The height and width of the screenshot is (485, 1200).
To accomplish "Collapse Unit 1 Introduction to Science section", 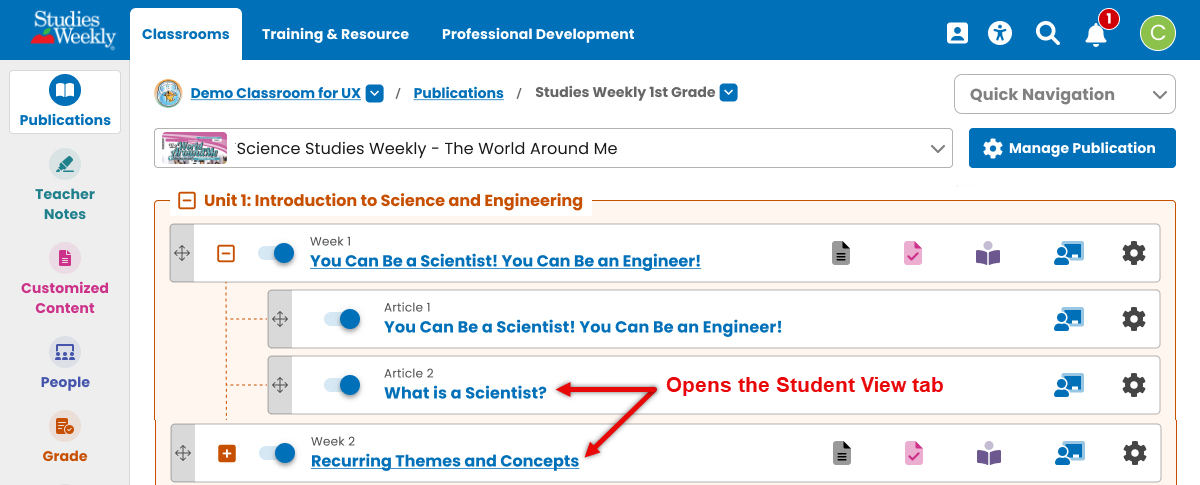I will (x=187, y=201).
